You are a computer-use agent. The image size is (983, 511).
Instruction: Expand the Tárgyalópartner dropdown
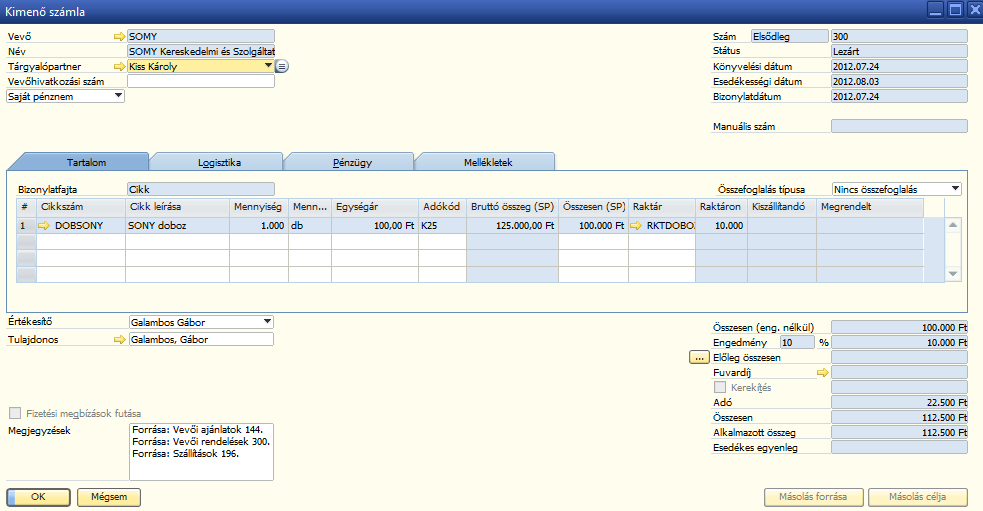(268, 66)
